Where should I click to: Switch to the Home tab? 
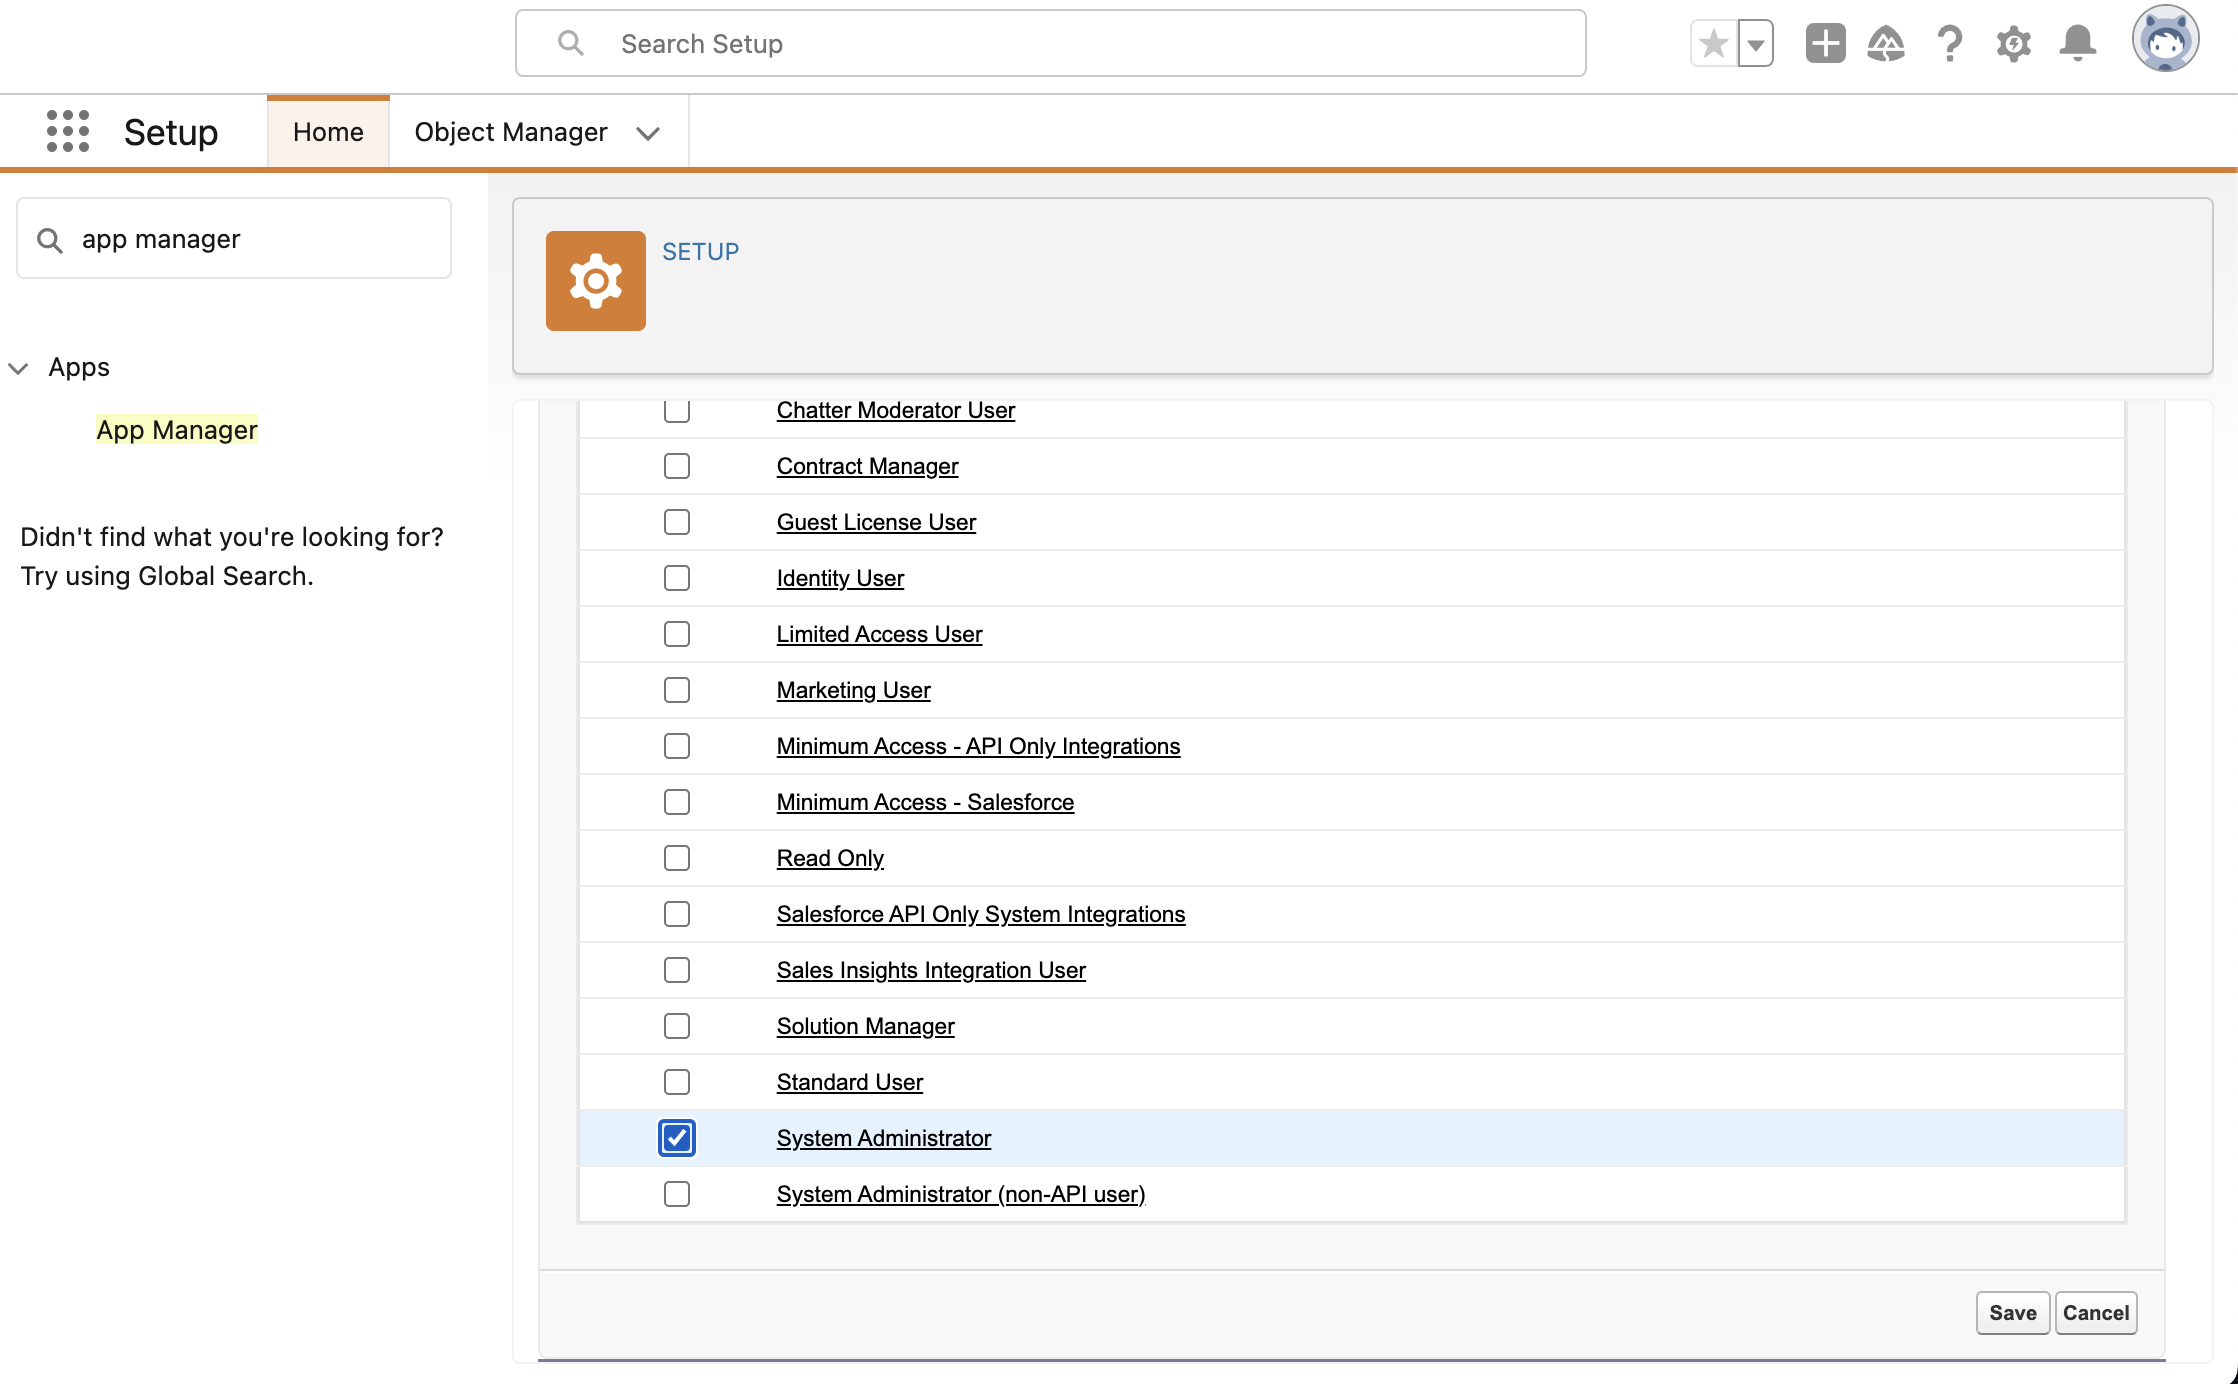point(328,132)
